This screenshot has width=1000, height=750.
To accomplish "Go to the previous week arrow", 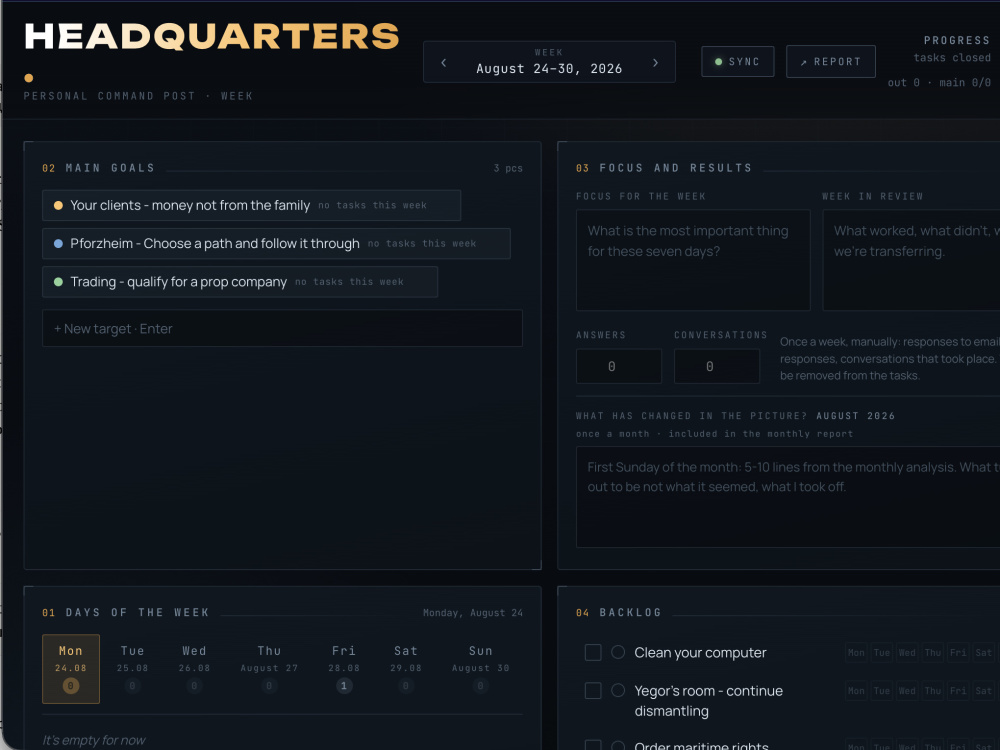I will pos(444,62).
